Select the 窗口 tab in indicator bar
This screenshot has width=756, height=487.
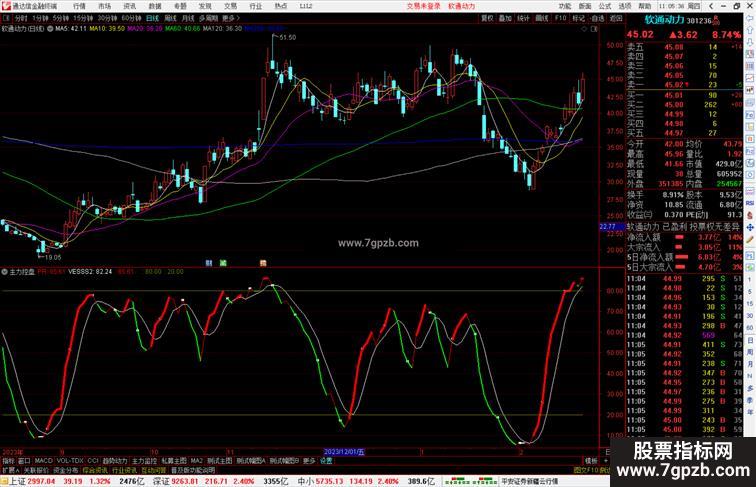(24, 461)
